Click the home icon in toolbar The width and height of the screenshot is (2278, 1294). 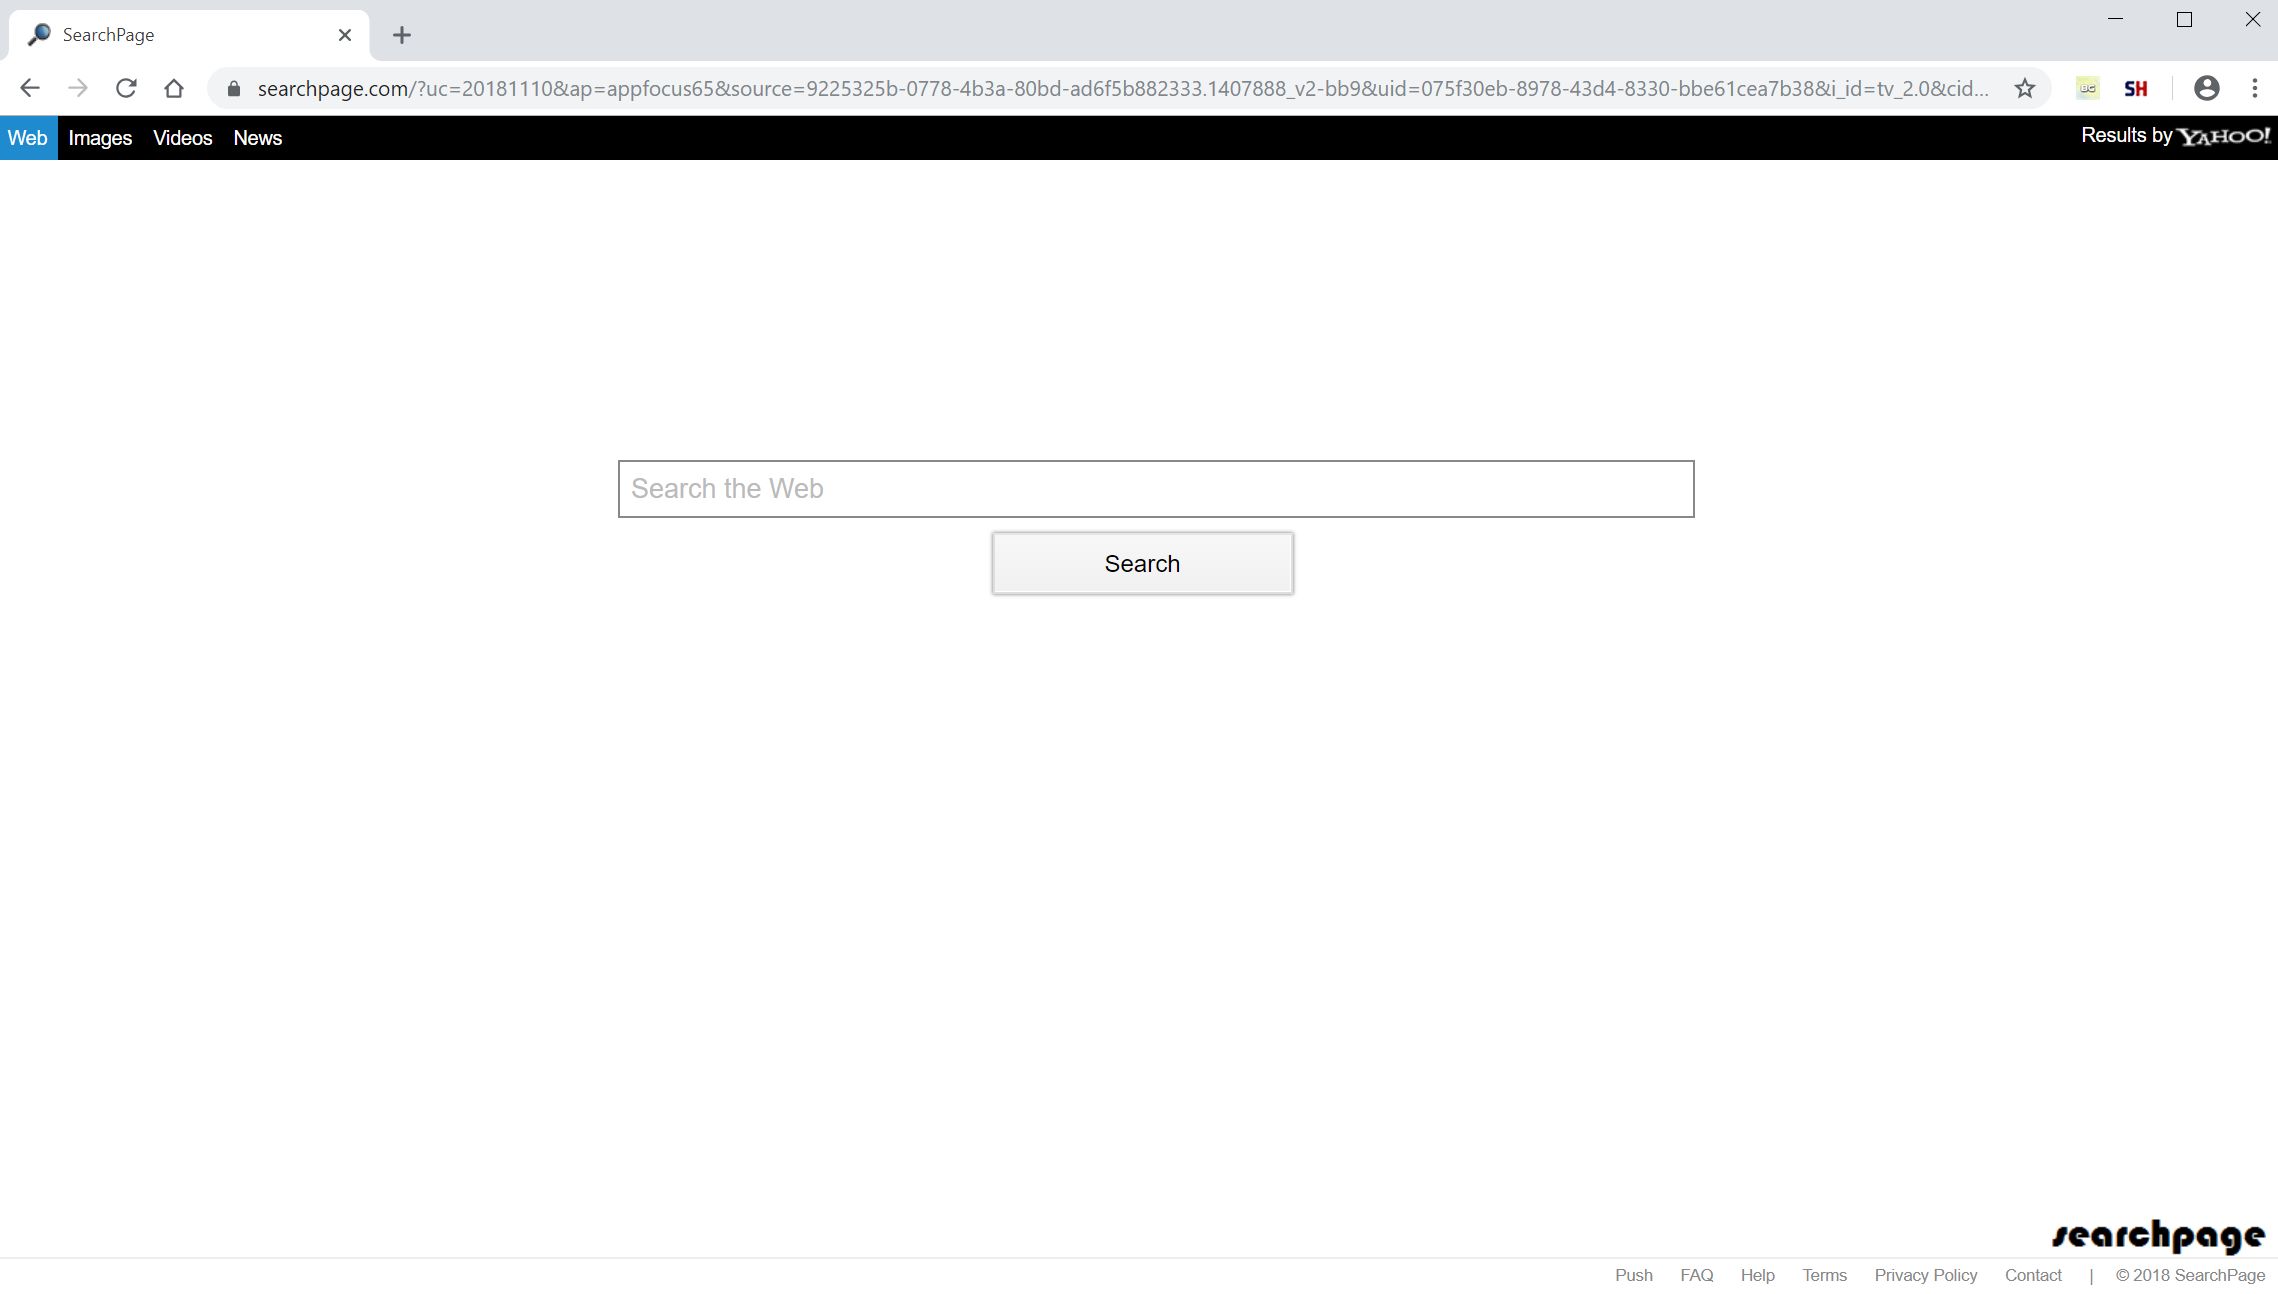pyautogui.click(x=174, y=88)
